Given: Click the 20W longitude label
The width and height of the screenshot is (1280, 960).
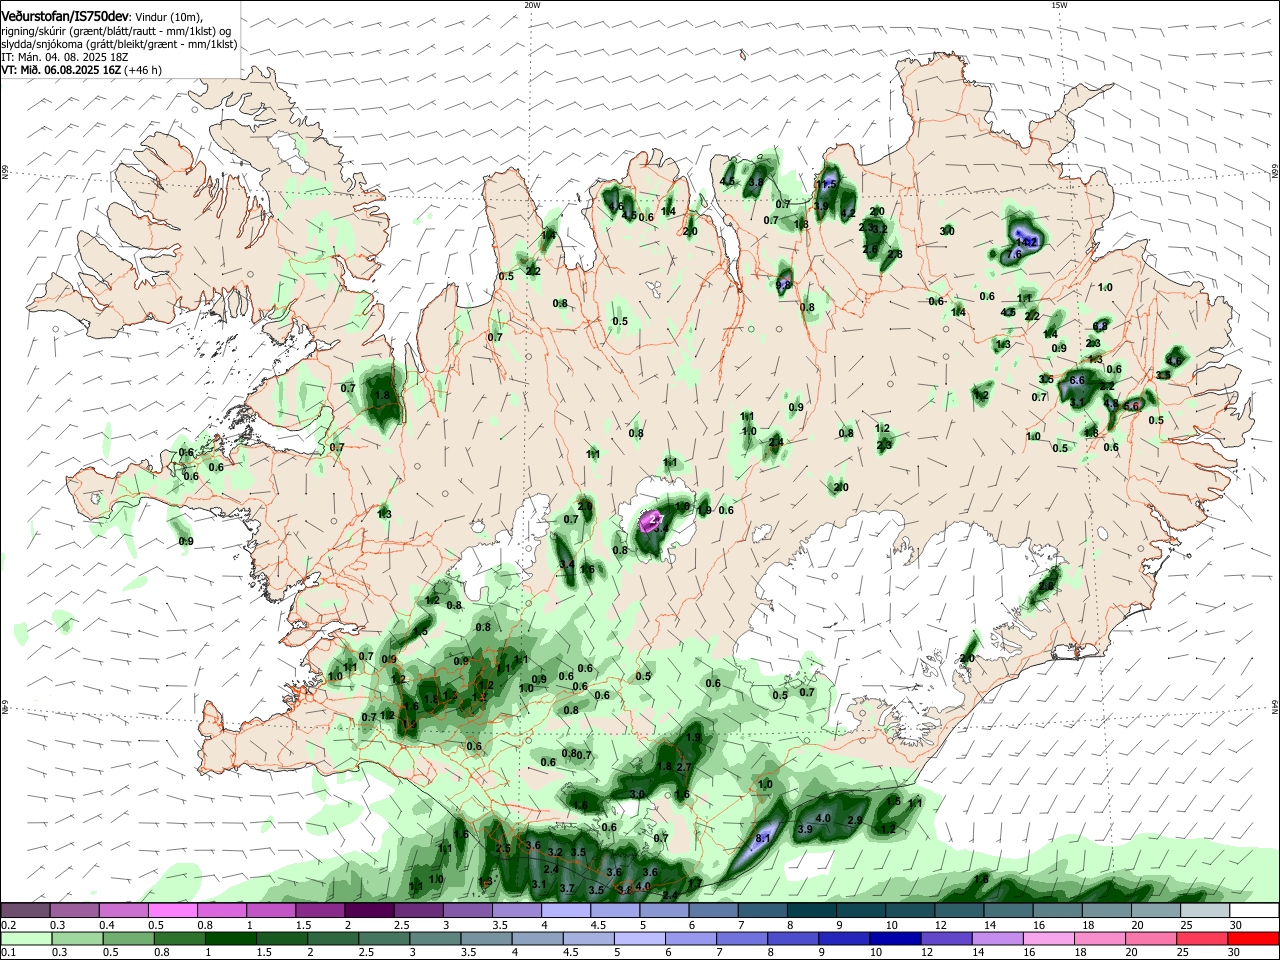Looking at the screenshot, I should tap(532, 5).
